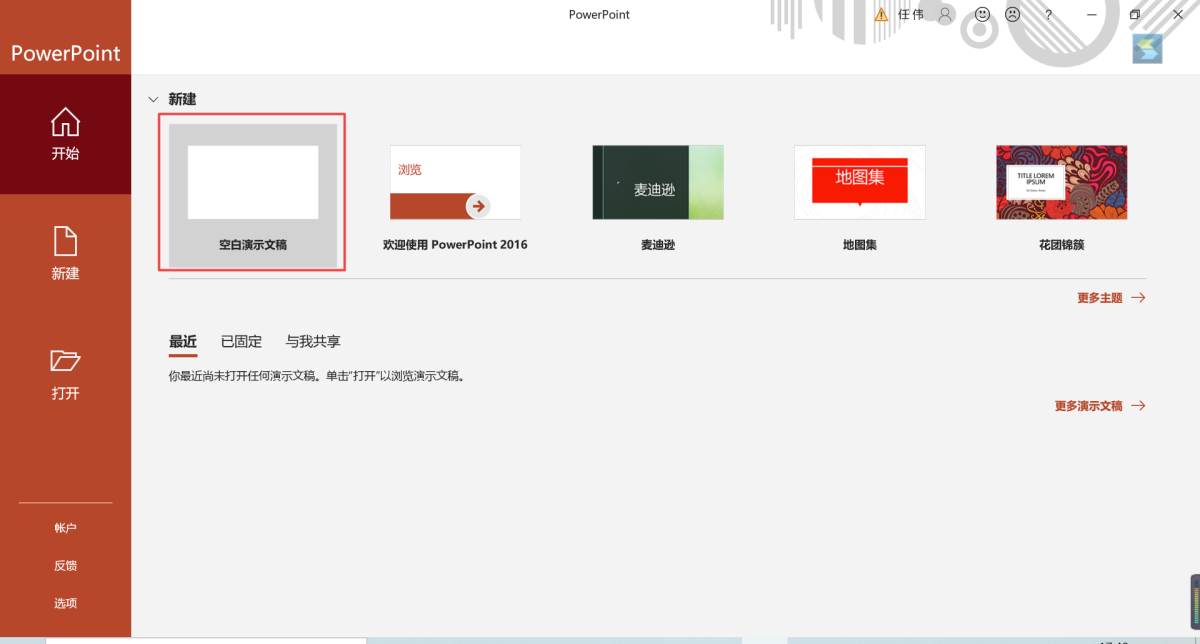
Task: Open the 帐户 account page
Action: pyautogui.click(x=65, y=528)
